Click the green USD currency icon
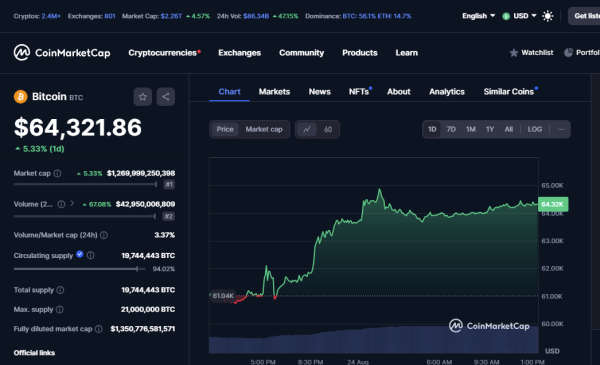600x365 pixels. pos(506,16)
